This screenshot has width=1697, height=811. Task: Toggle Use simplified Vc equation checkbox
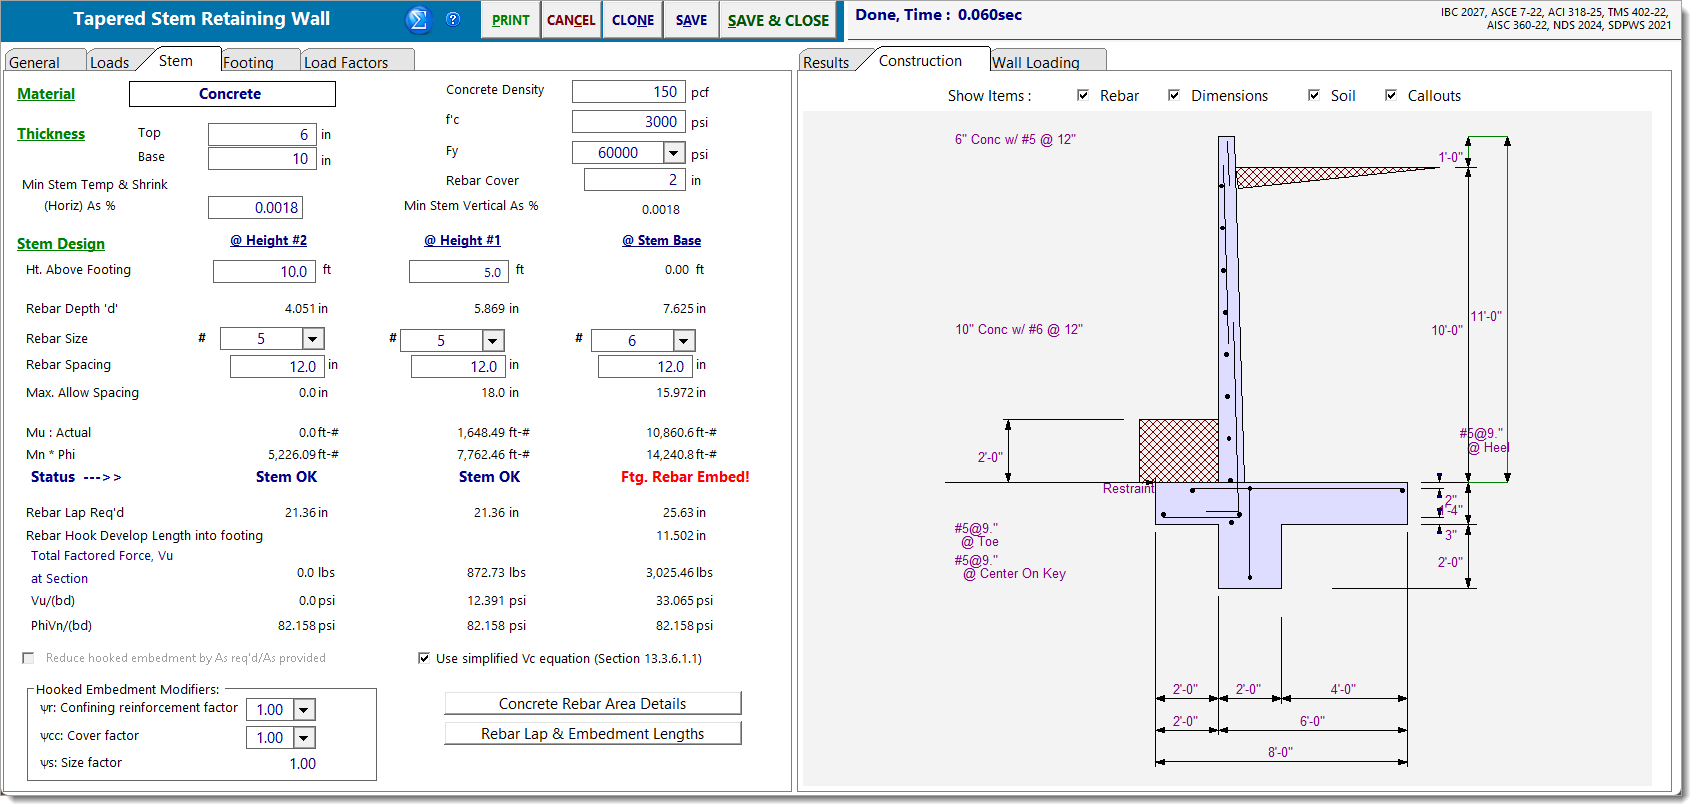click(424, 658)
